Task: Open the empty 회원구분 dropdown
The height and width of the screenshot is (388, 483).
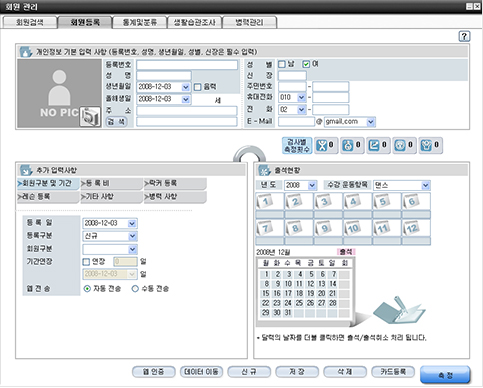Action: 132,249
